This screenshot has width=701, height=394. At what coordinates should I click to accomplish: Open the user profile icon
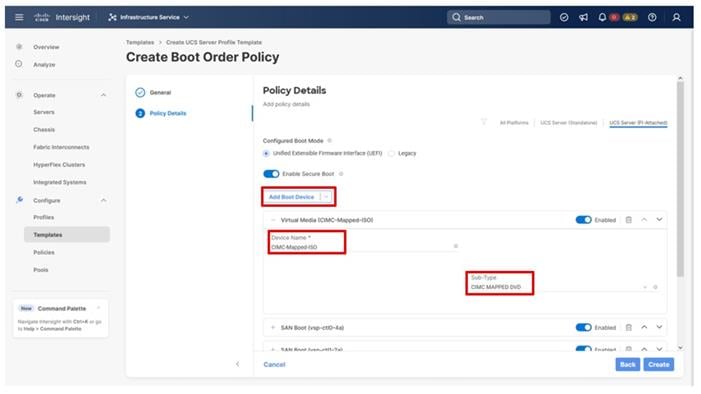(x=676, y=17)
